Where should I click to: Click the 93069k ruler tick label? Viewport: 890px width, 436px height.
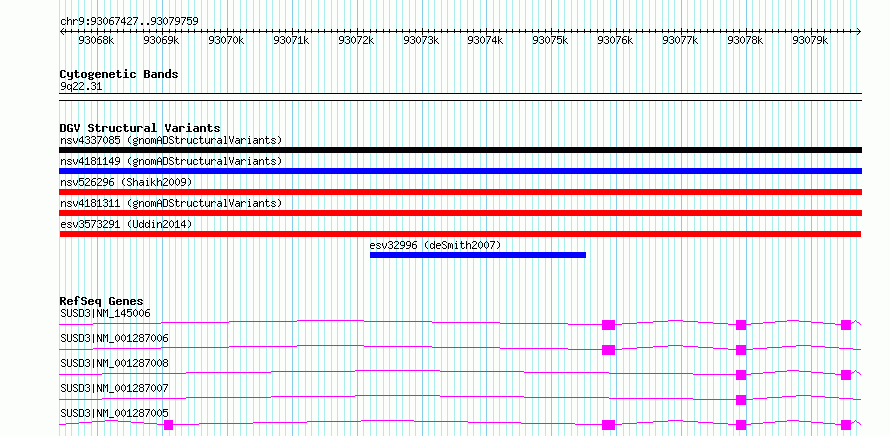click(x=161, y=40)
